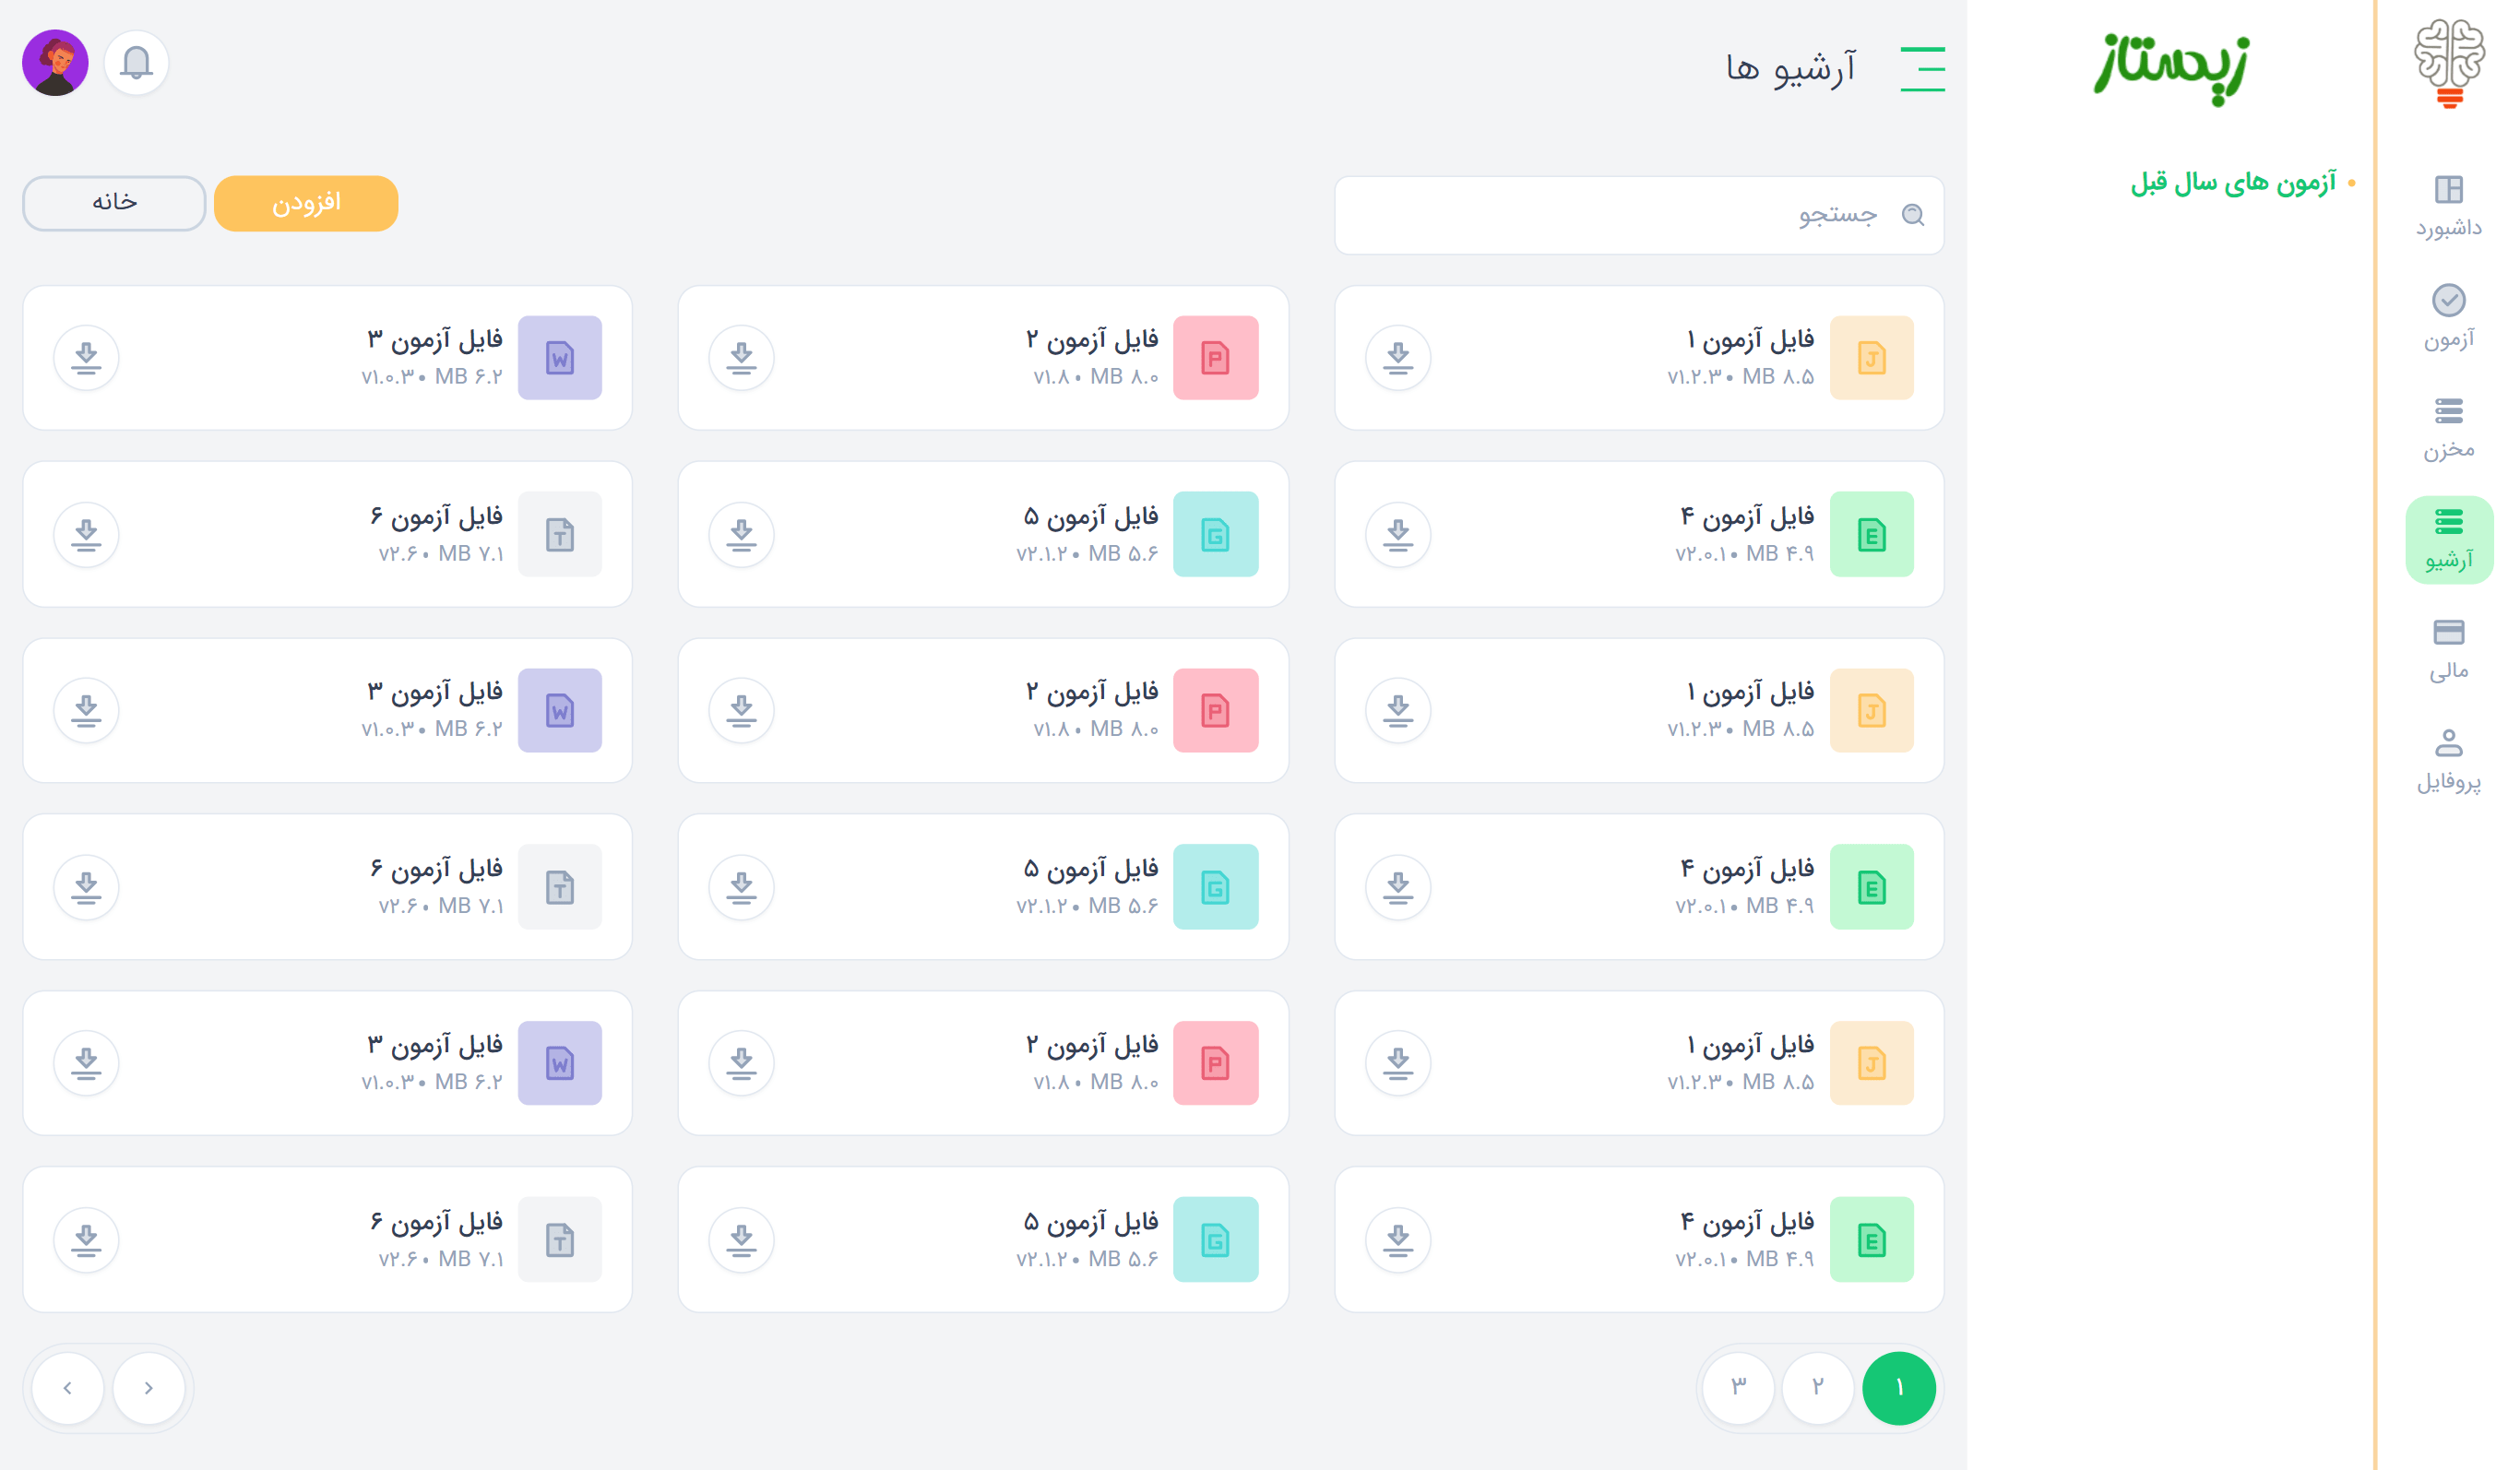This screenshot has height=1470, width=2520.
Task: Click the brain logo icon
Action: coord(2448,62)
